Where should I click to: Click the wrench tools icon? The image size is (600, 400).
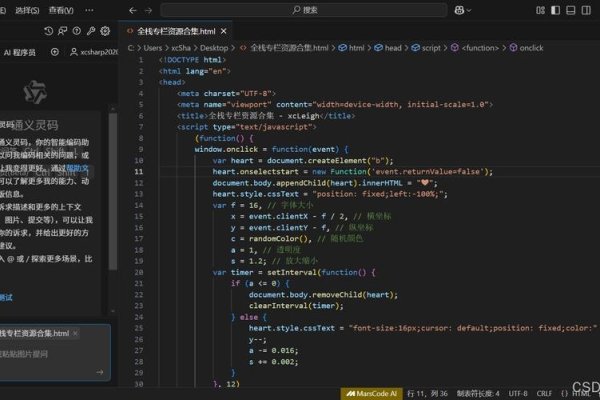[x=91, y=31]
